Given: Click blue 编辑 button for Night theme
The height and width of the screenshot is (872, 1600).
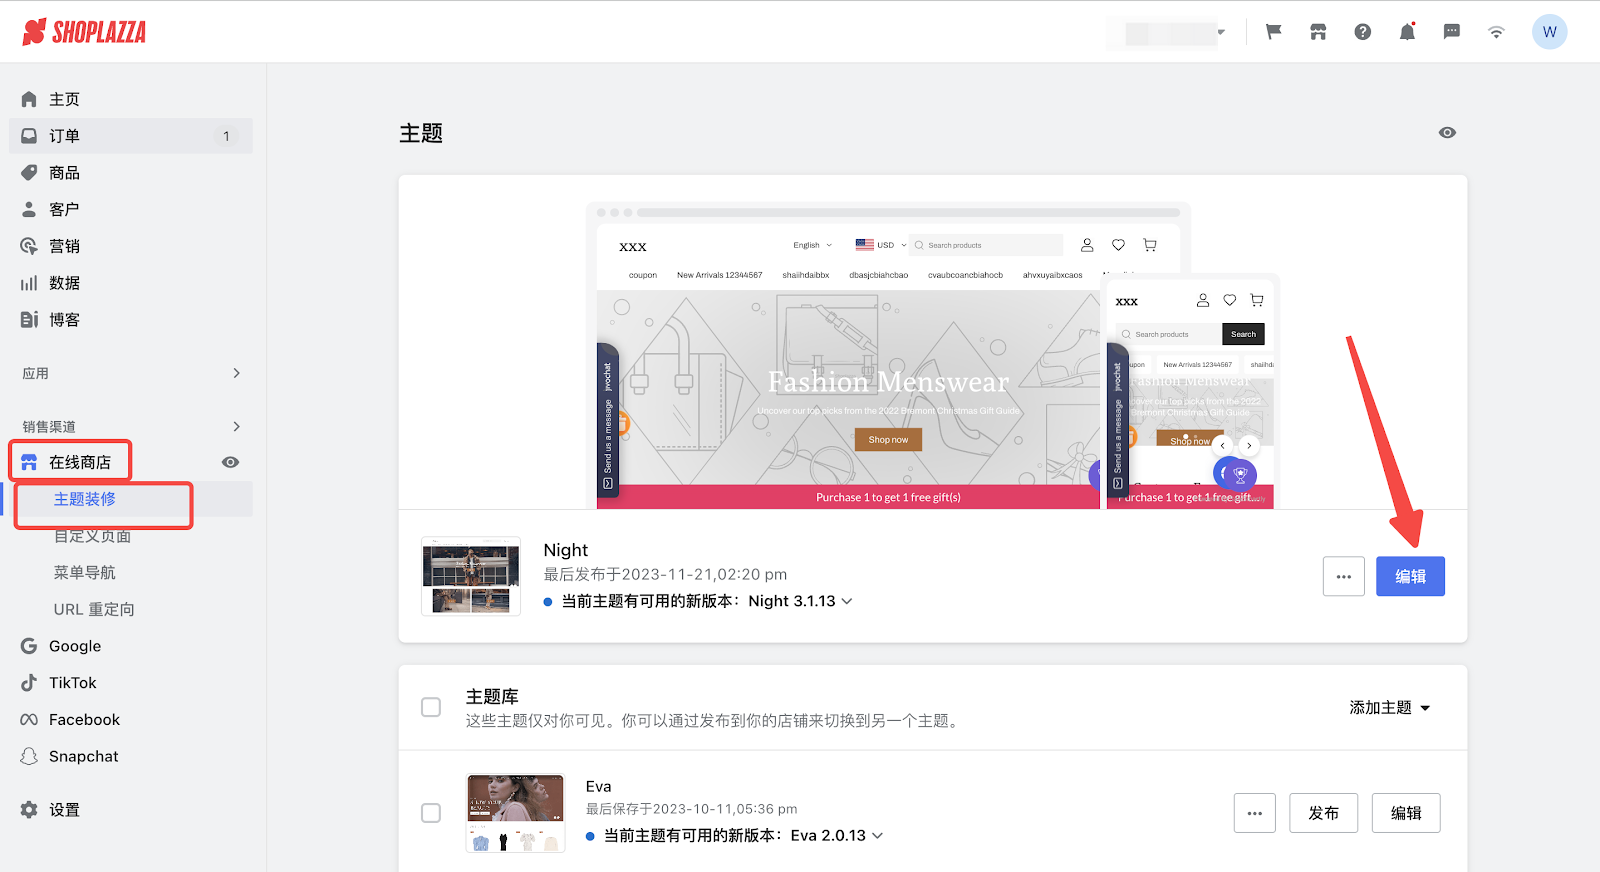Looking at the screenshot, I should pyautogui.click(x=1410, y=576).
